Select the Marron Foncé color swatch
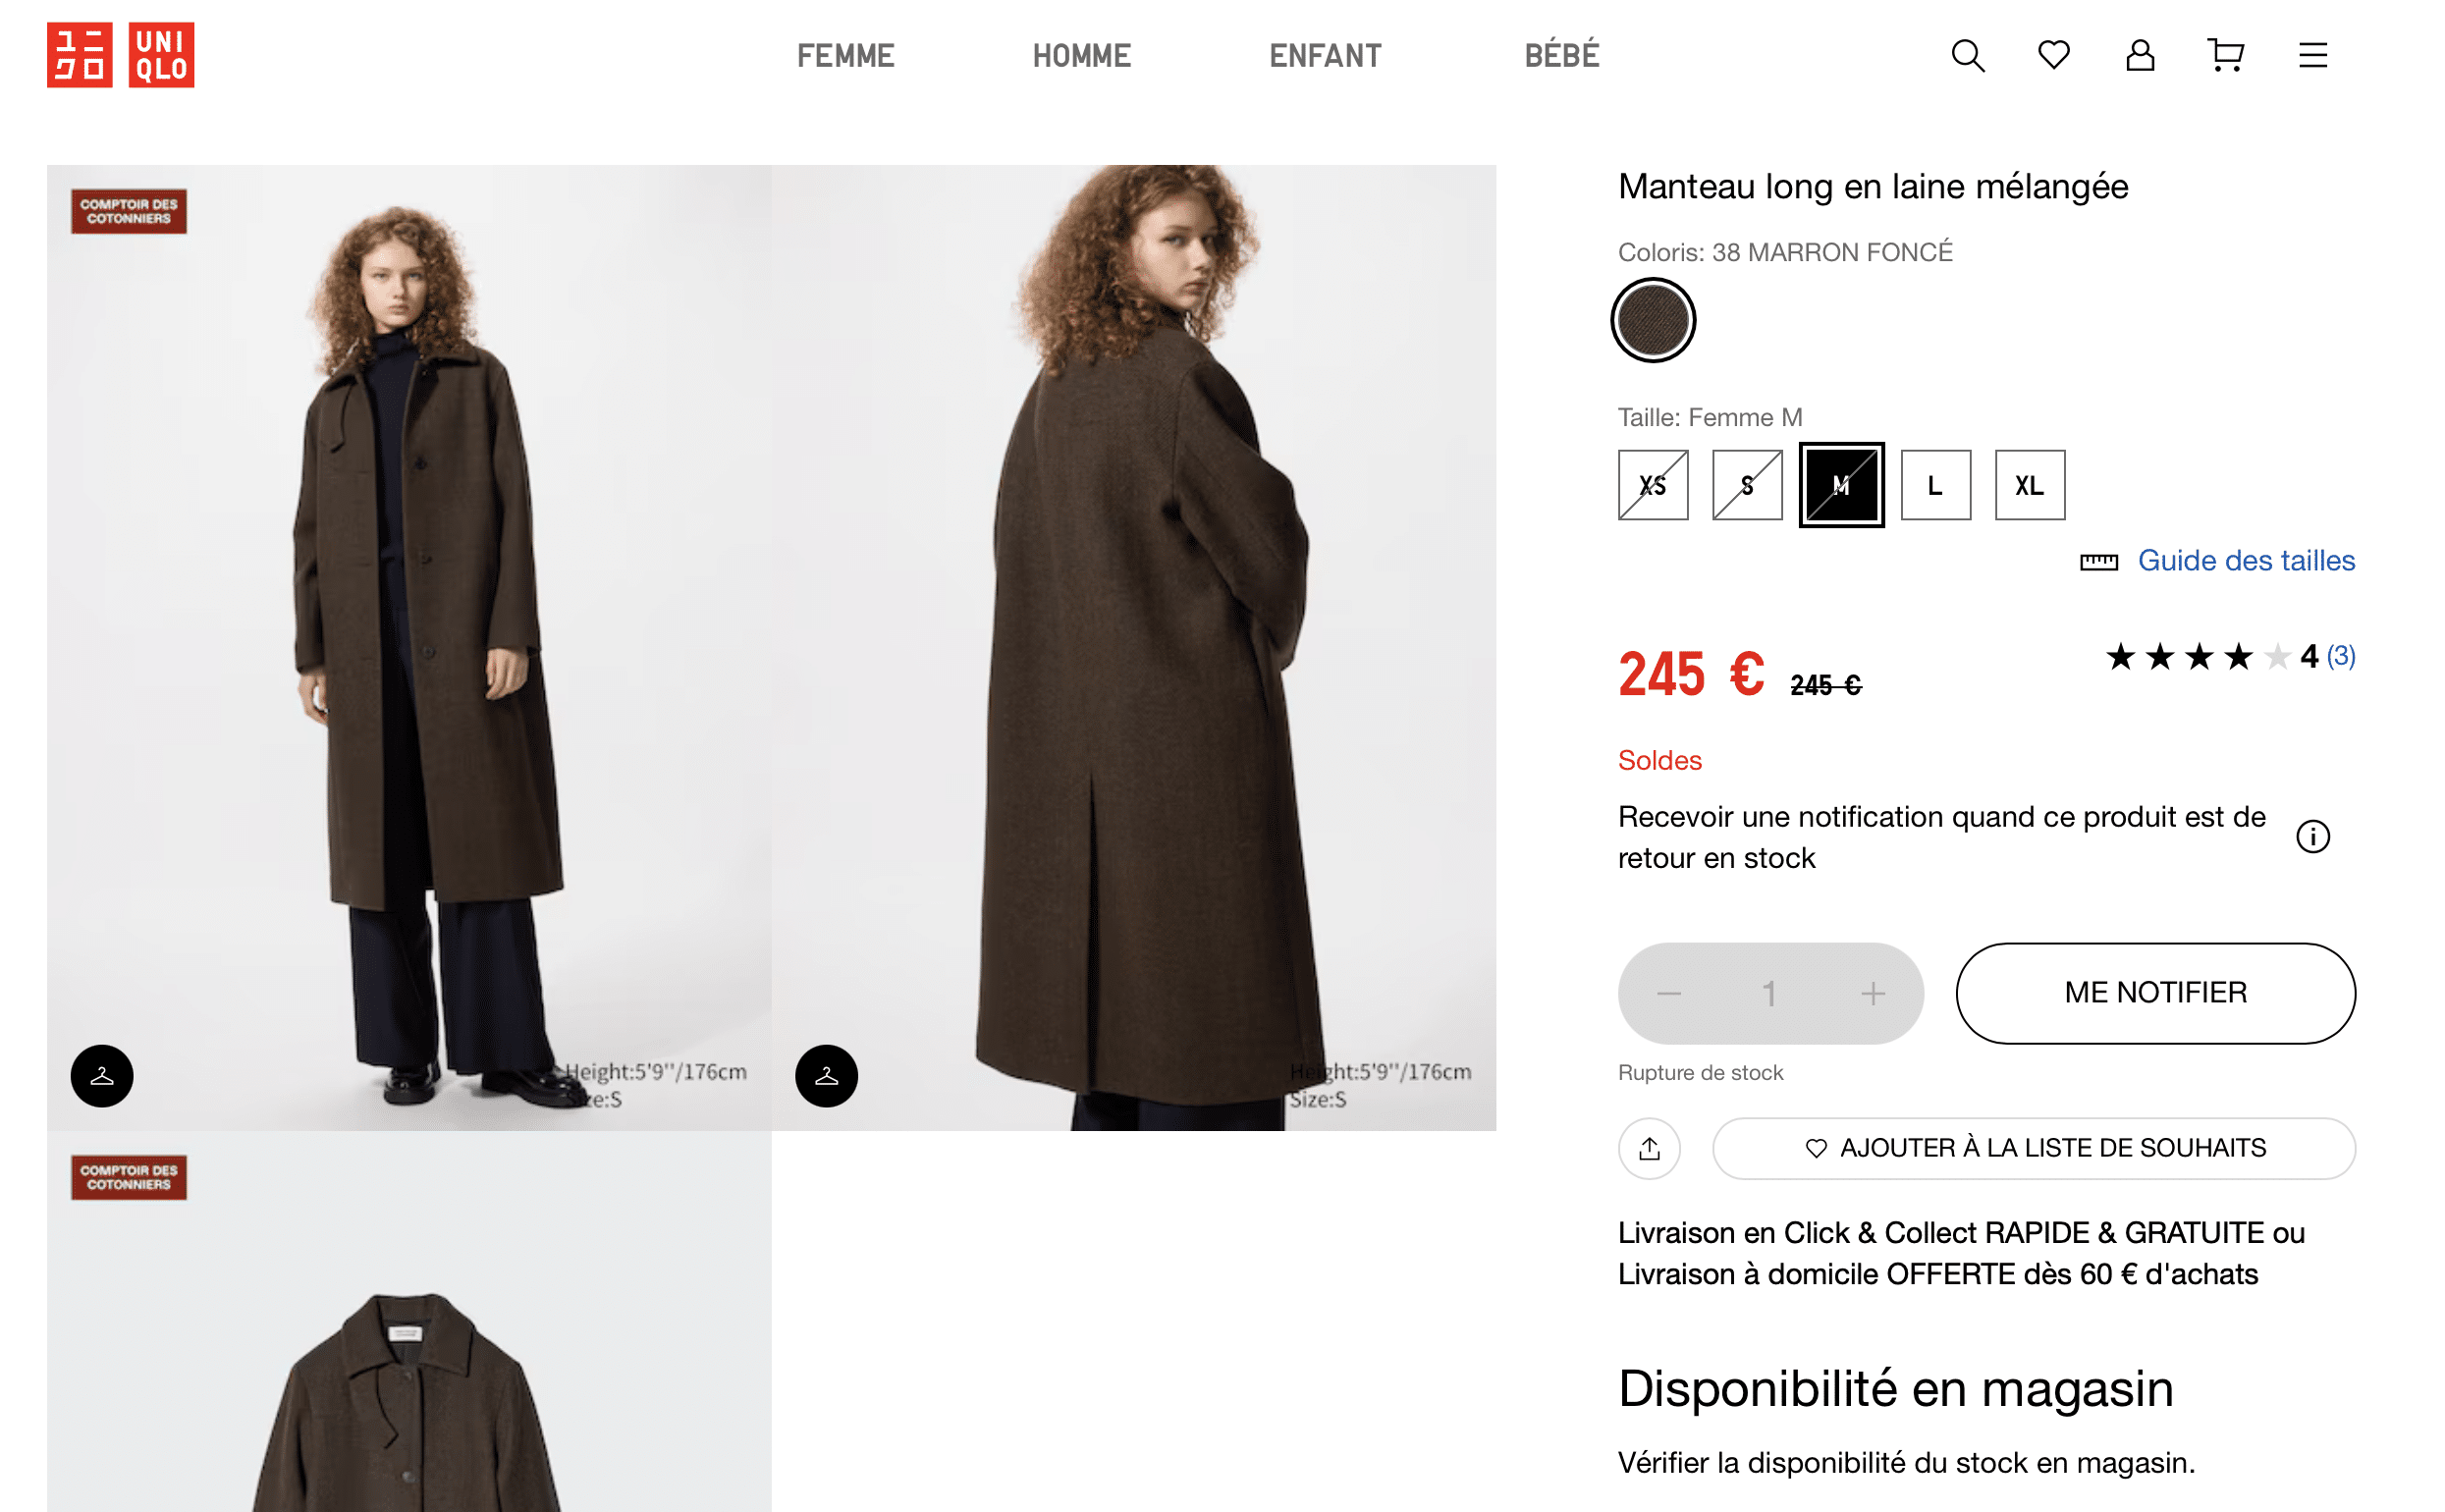 [1653, 320]
